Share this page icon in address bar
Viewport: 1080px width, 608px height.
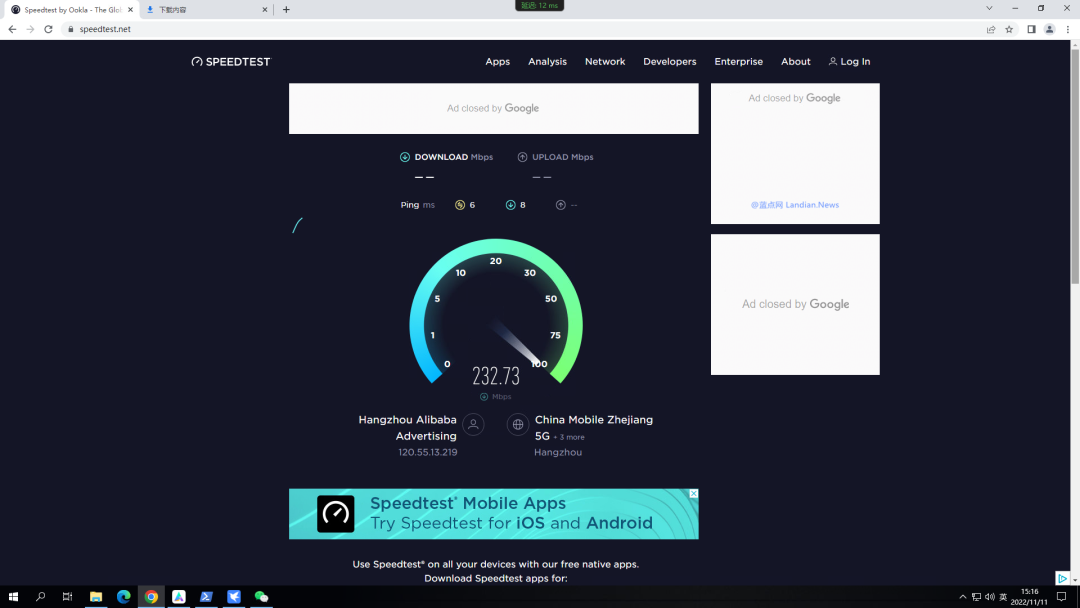click(990, 29)
